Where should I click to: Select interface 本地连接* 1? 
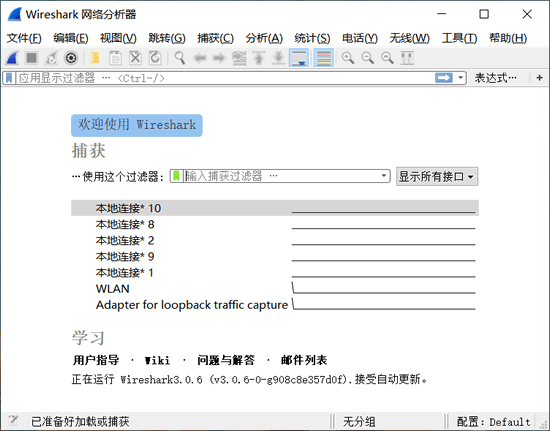[275, 272]
